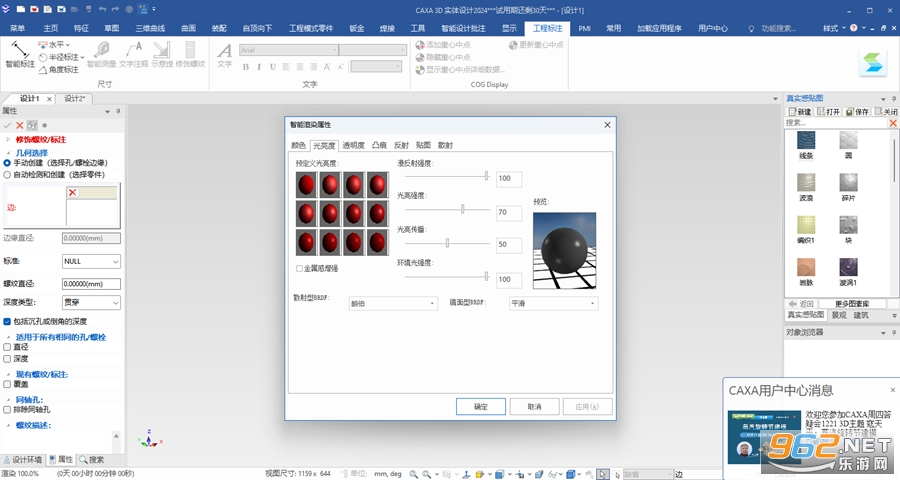Open the 特征 ribbon tab
Image resolution: width=900 pixels, height=480 pixels.
[81, 28]
